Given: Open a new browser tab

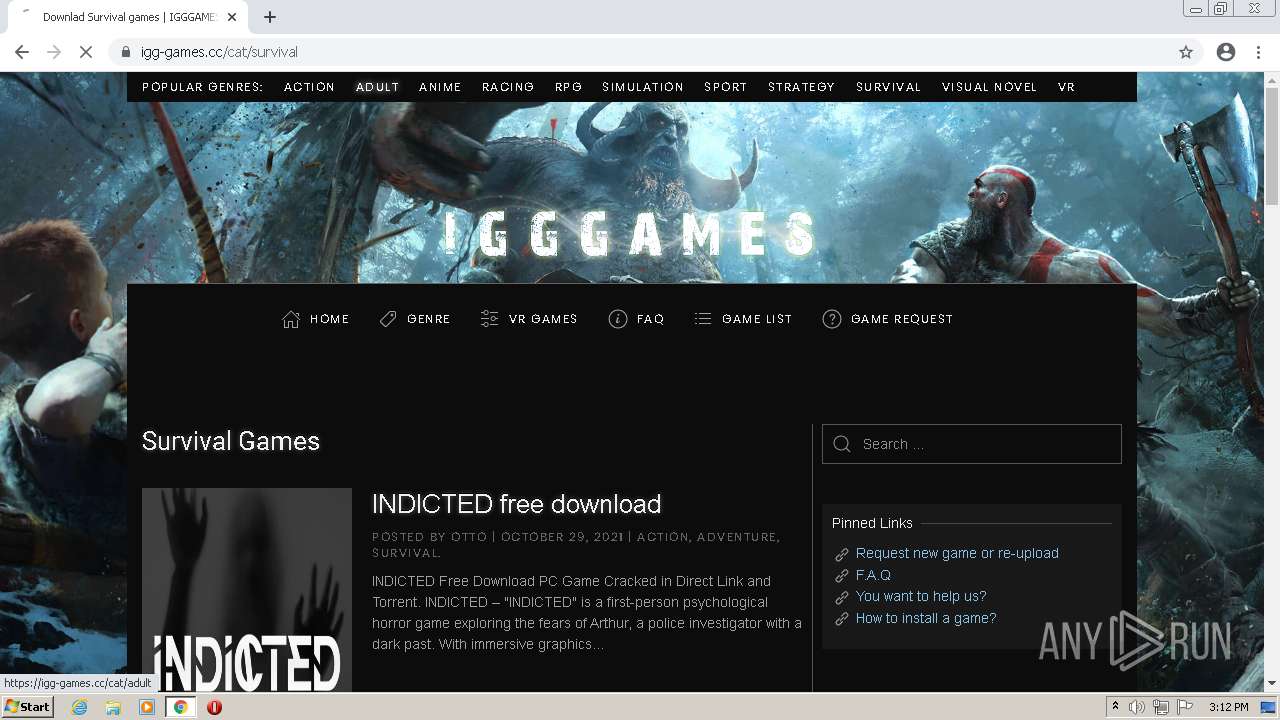Looking at the screenshot, I should pos(270,17).
